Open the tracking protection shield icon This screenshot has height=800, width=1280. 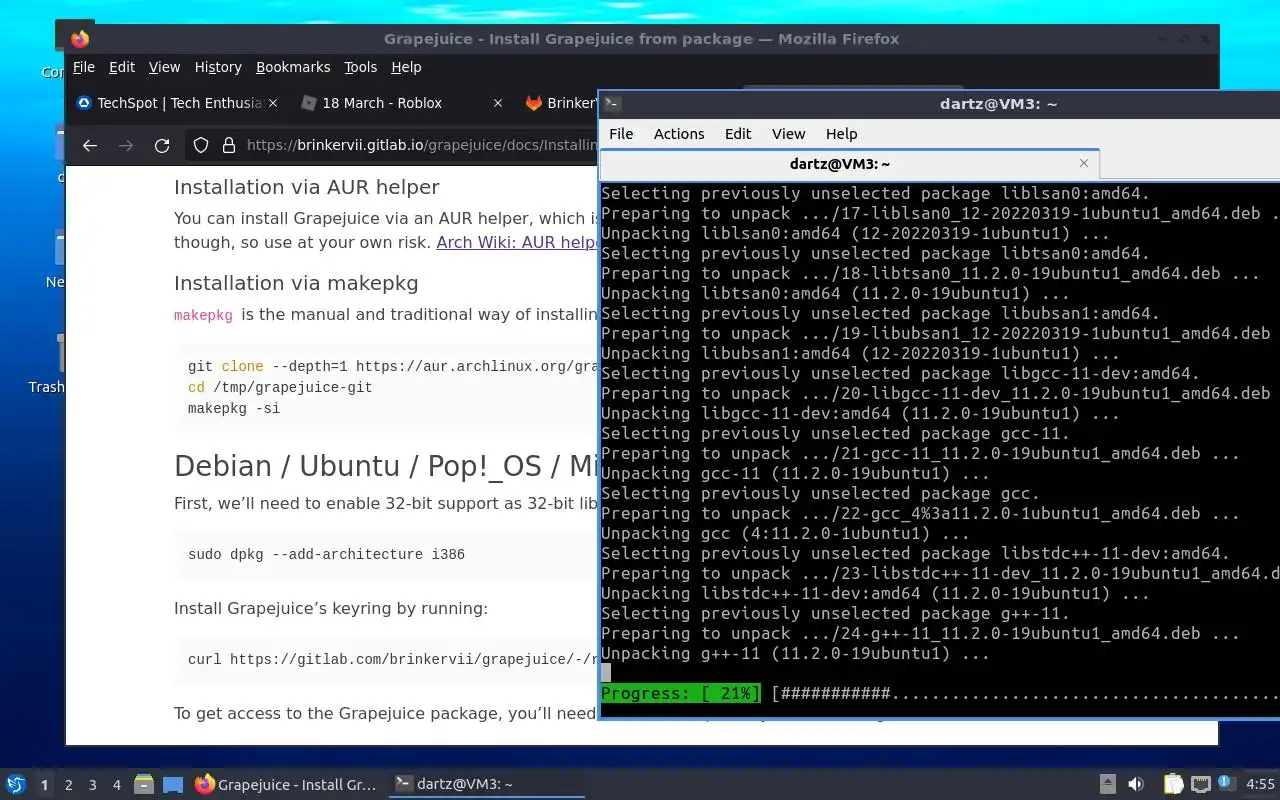(201, 145)
